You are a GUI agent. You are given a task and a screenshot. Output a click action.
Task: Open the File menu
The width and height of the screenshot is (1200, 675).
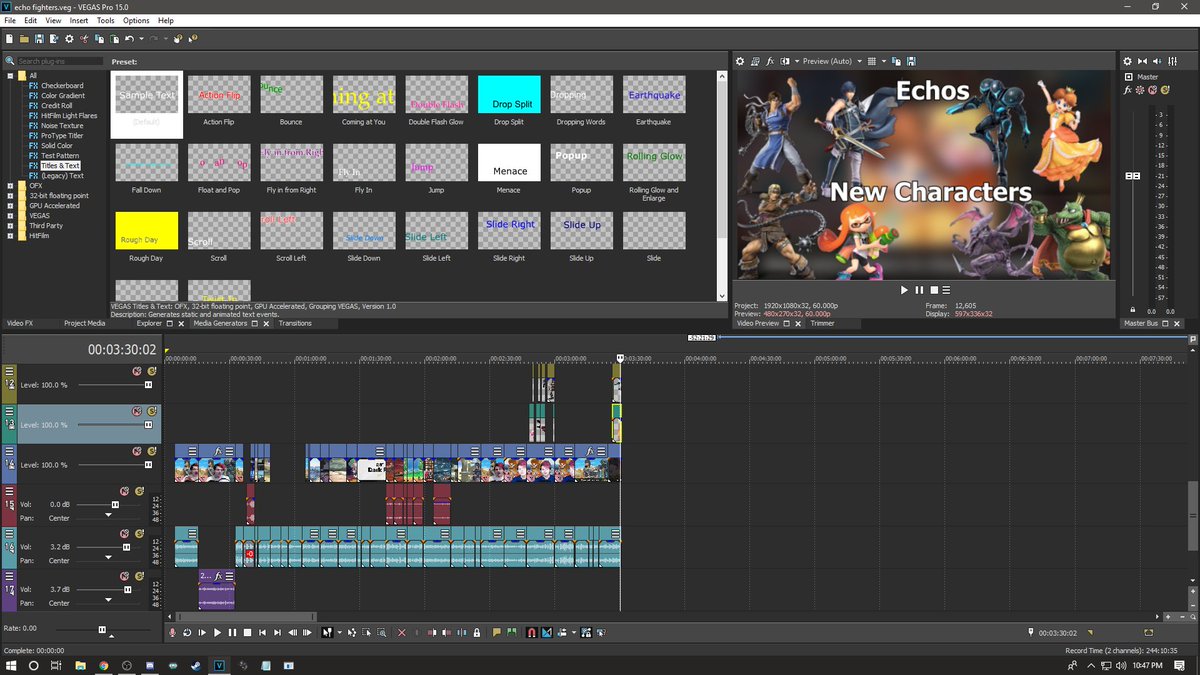[x=10, y=20]
